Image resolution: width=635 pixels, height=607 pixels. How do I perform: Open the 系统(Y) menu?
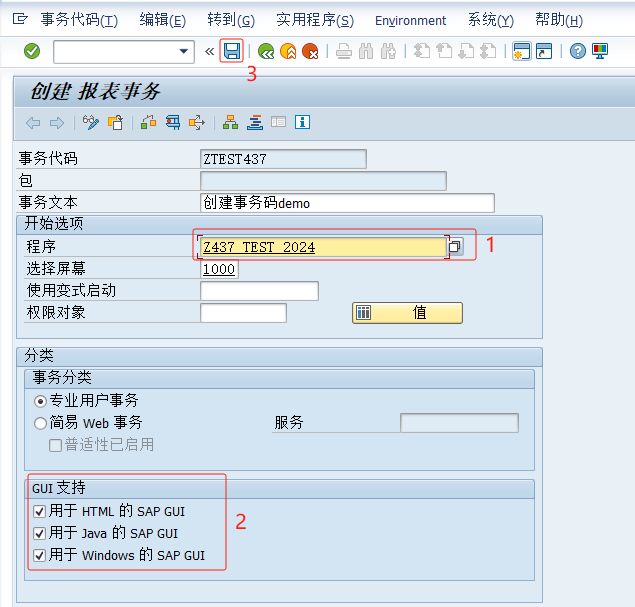491,20
